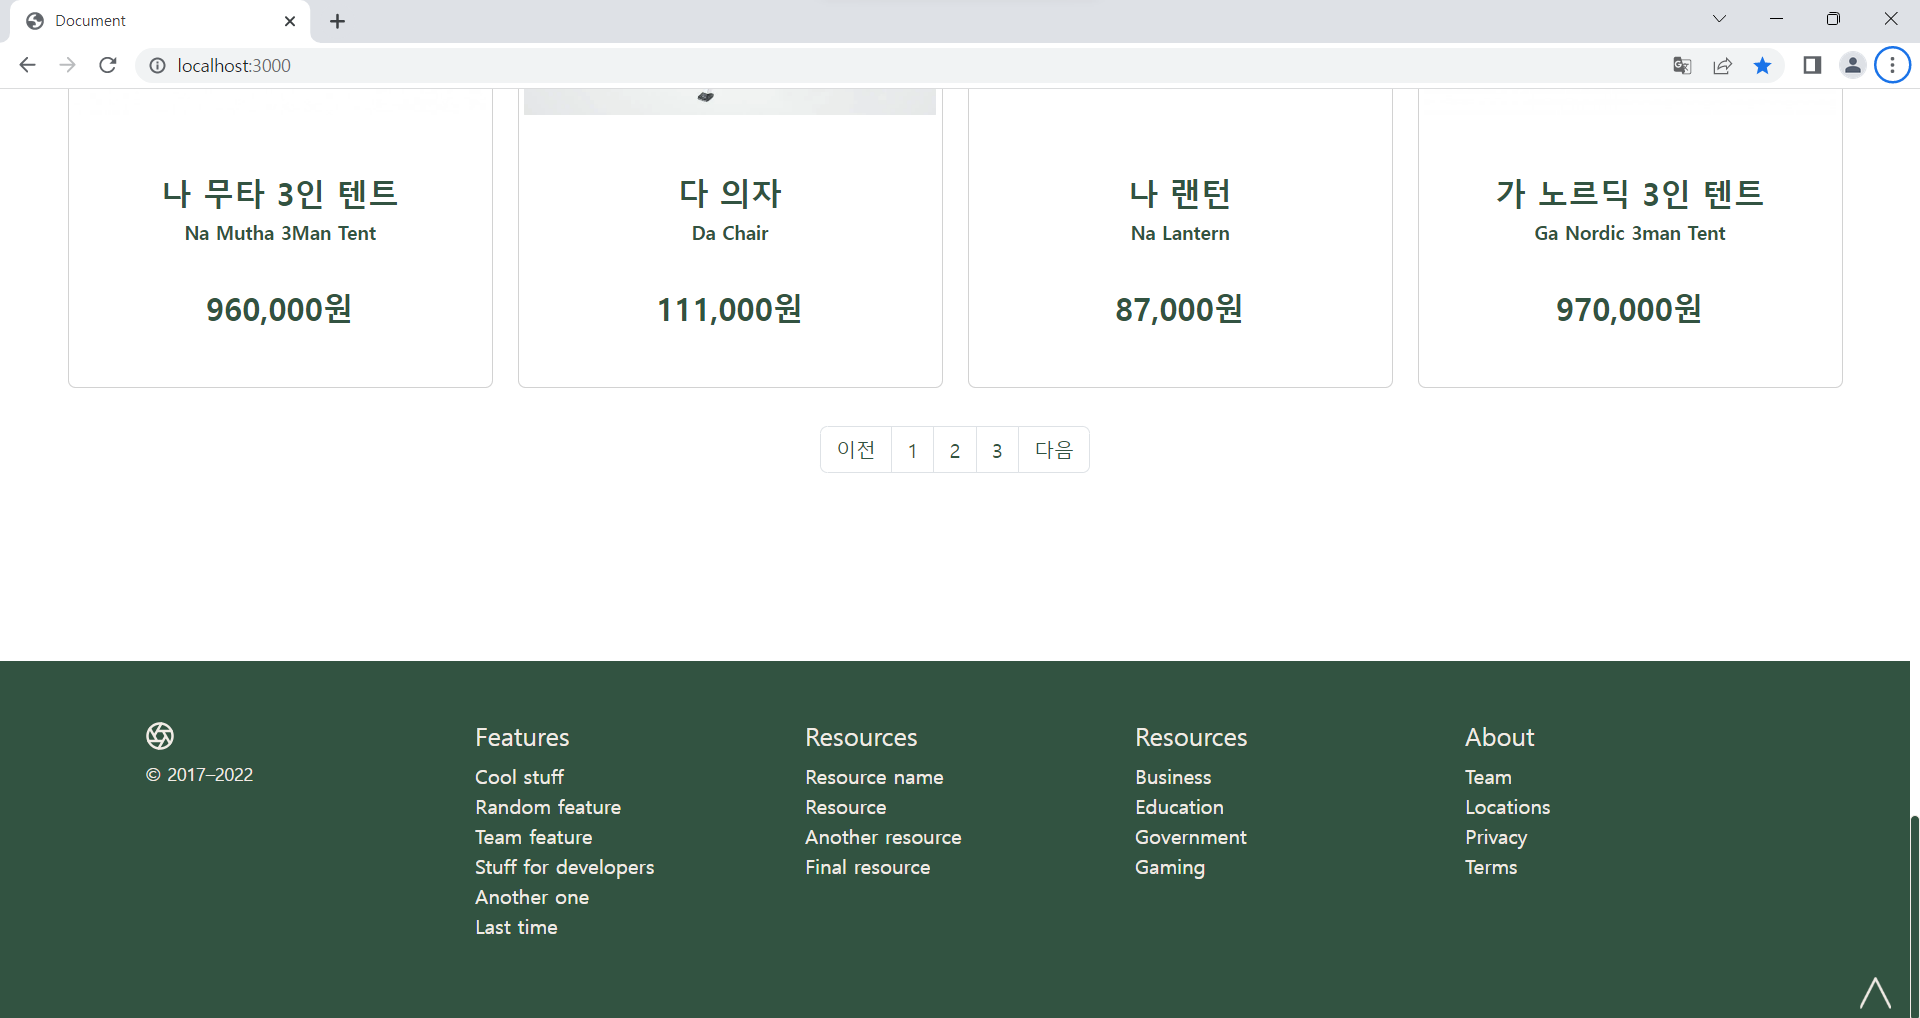Open the Education footer link
The image size is (1920, 1018).
(1179, 807)
